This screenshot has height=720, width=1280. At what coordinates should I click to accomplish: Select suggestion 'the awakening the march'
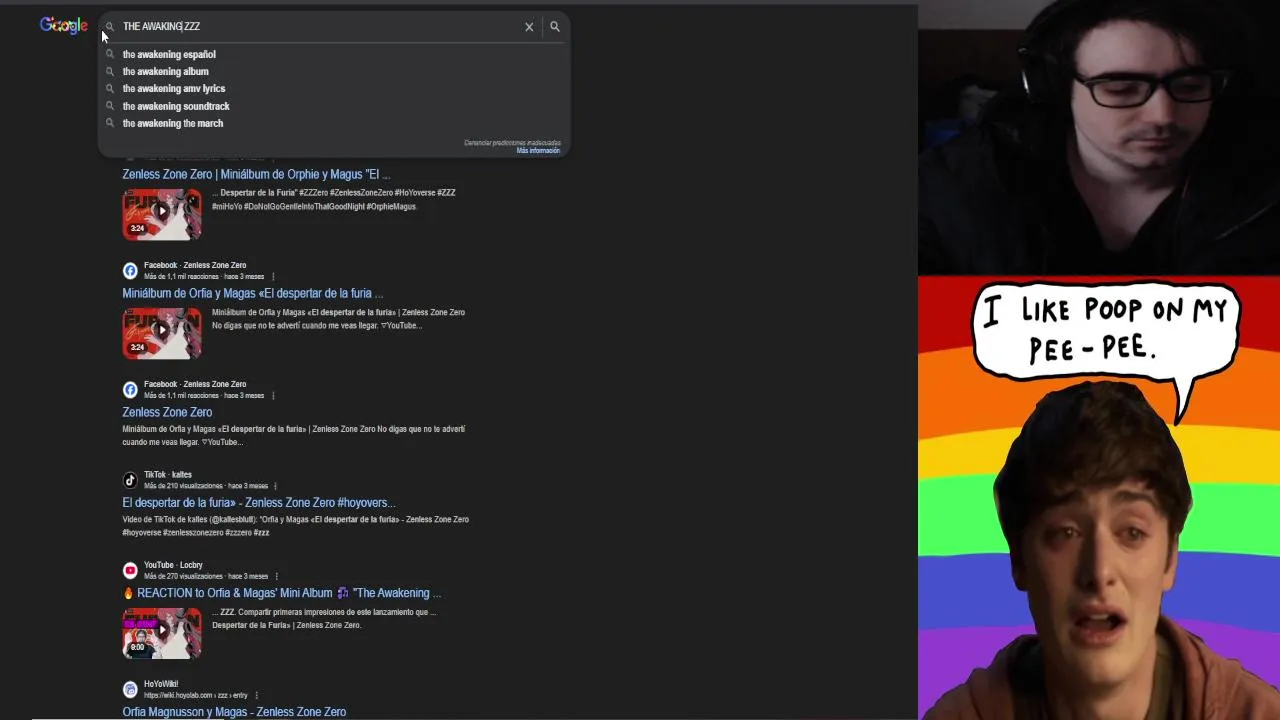[x=173, y=123]
